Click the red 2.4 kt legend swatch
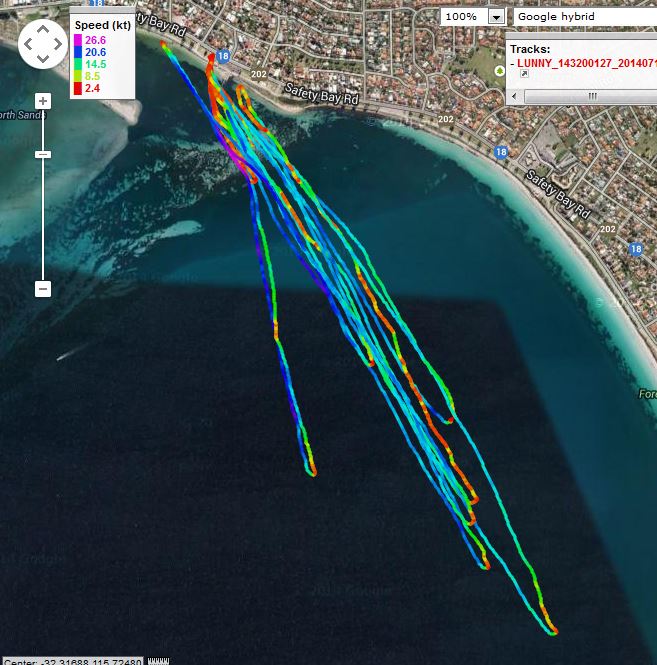657x665 pixels. click(x=78, y=88)
